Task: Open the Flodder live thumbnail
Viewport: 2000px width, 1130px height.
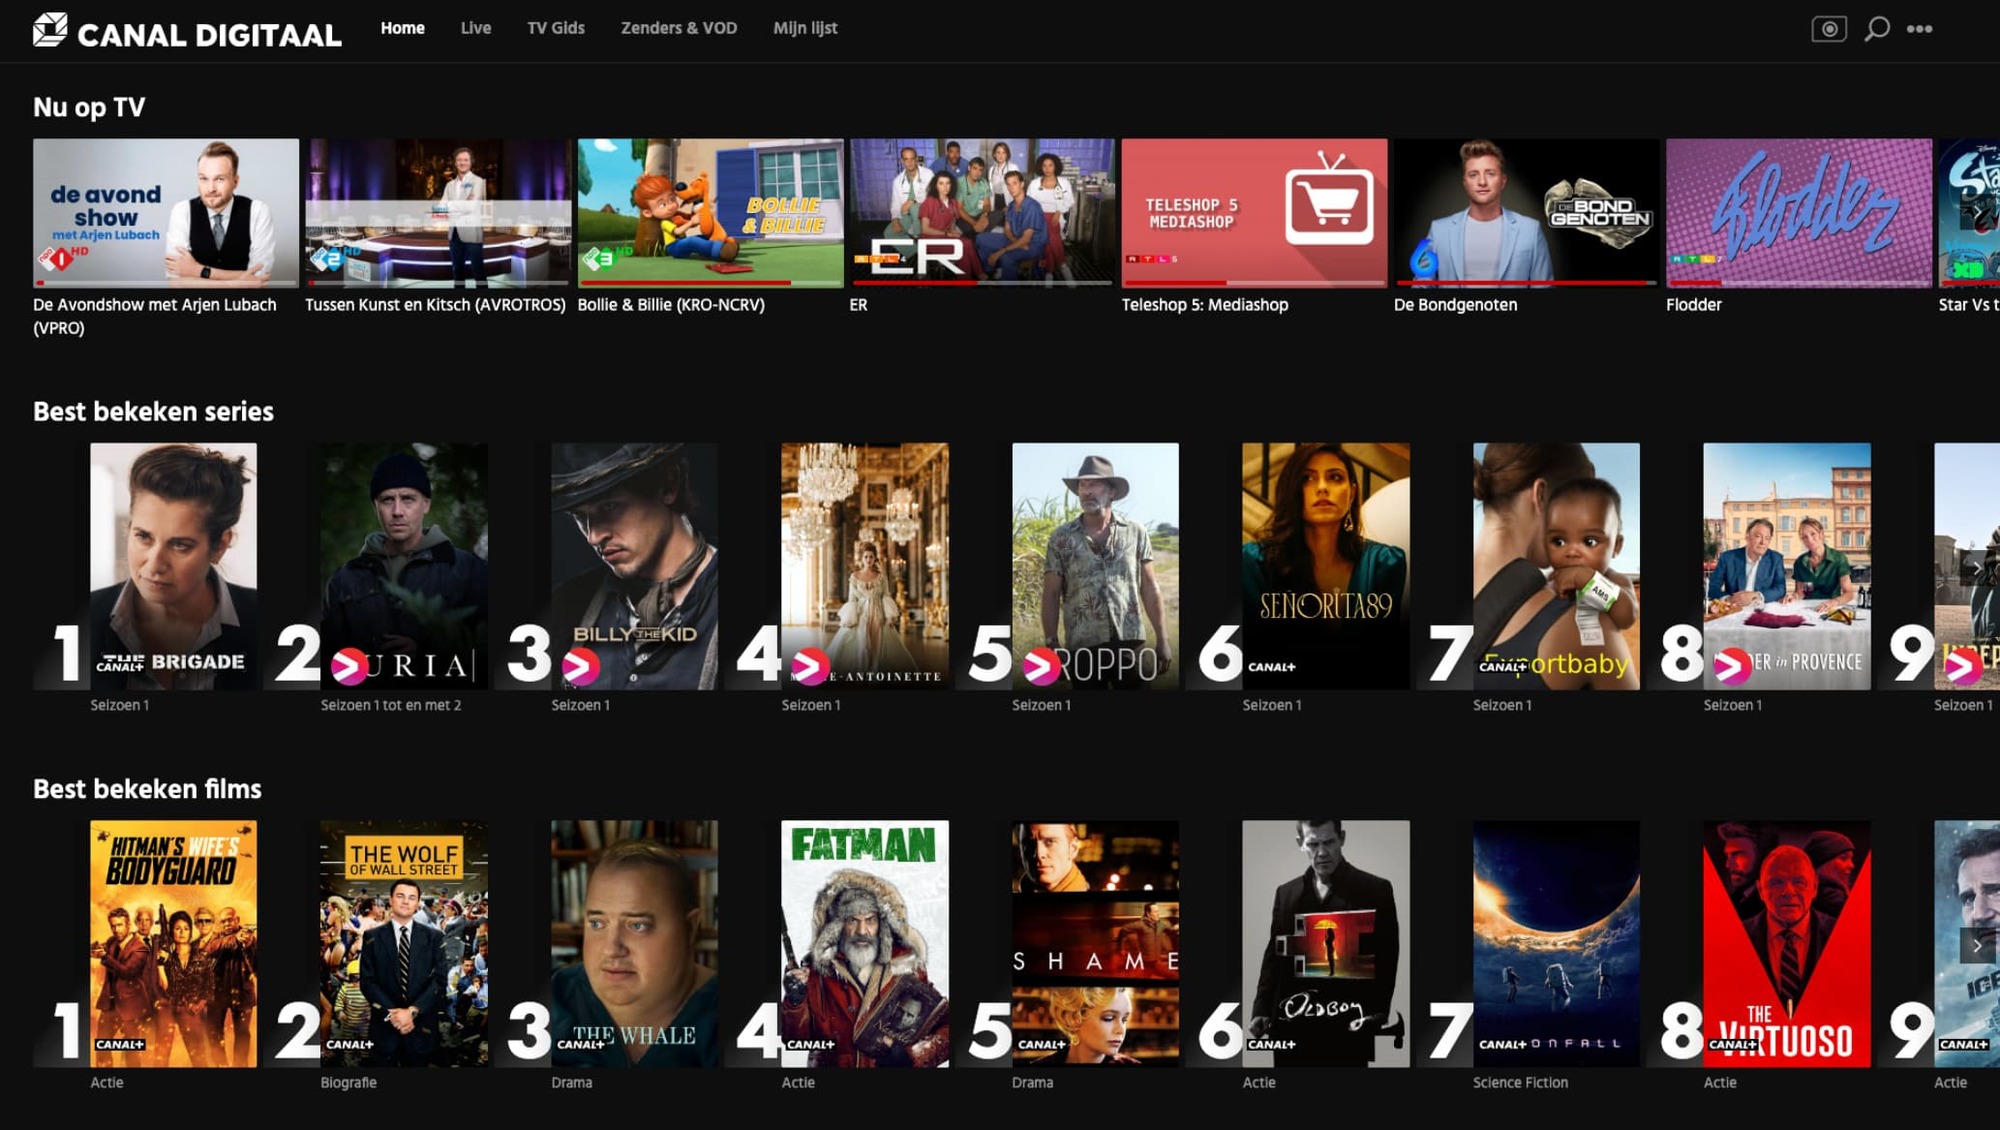Action: tap(1799, 213)
